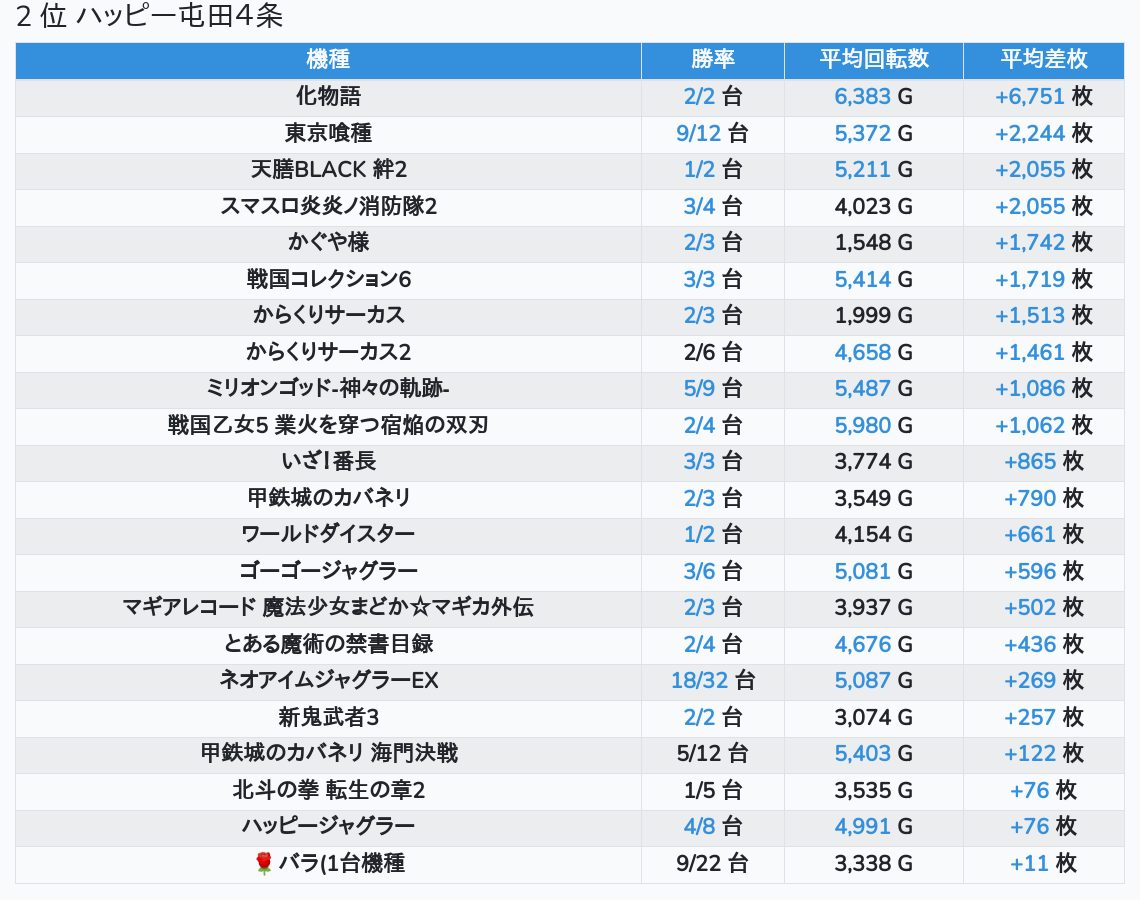Screen dimensions: 1140x900
Task: Click win rate 4/8 台 value
Action: pyautogui.click(x=712, y=827)
